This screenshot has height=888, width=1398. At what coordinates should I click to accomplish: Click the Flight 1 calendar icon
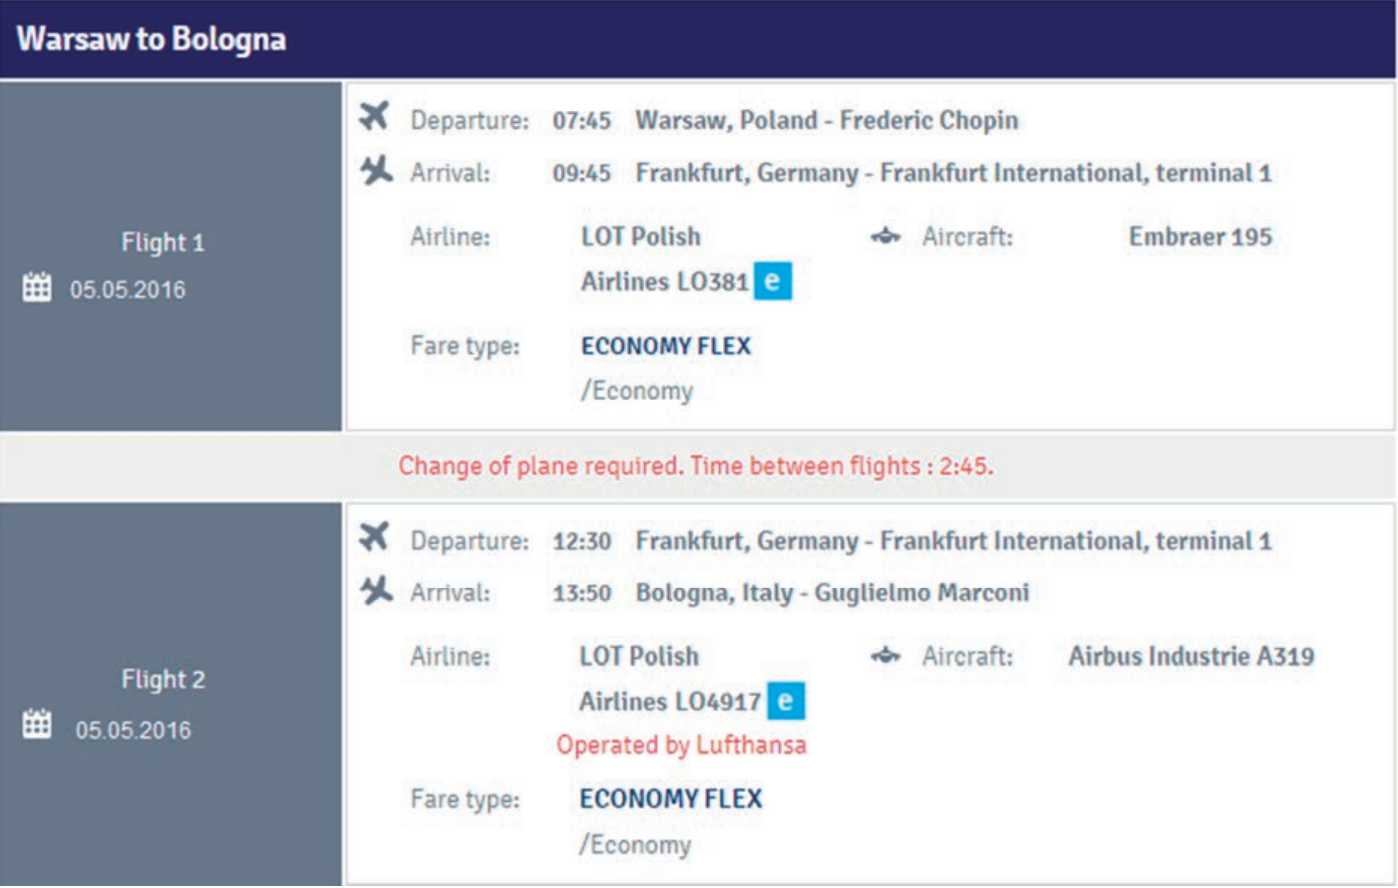tap(37, 288)
